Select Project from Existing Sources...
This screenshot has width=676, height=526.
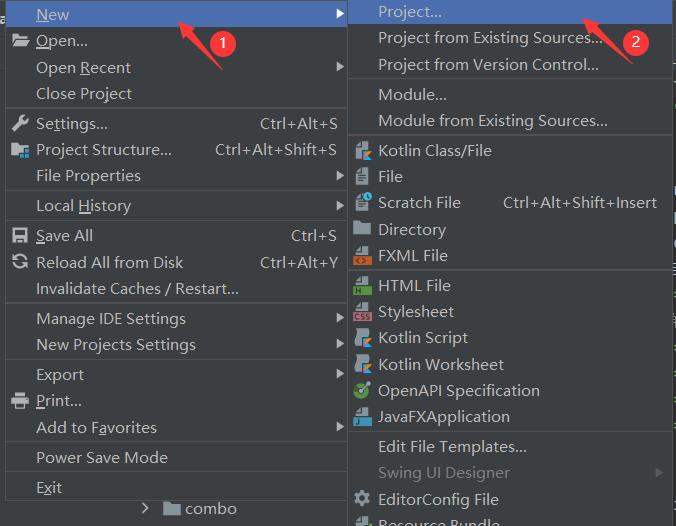pyautogui.click(x=510, y=38)
